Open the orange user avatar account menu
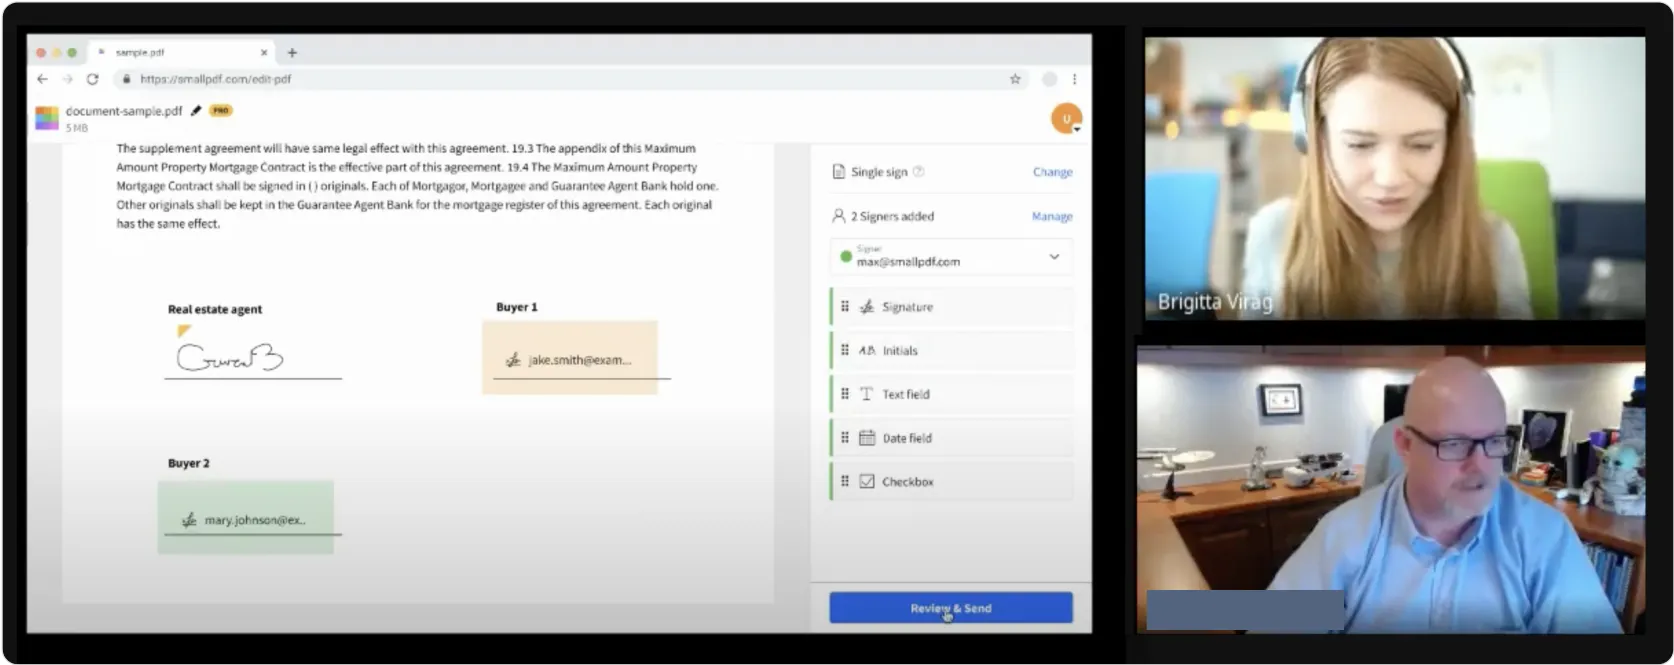Screen dimensions: 1674x665 1066,119
